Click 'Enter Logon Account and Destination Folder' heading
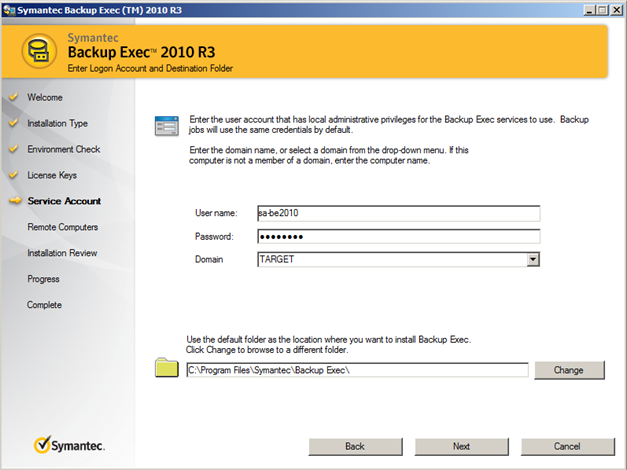This screenshot has height=470, width=627. tap(150, 68)
